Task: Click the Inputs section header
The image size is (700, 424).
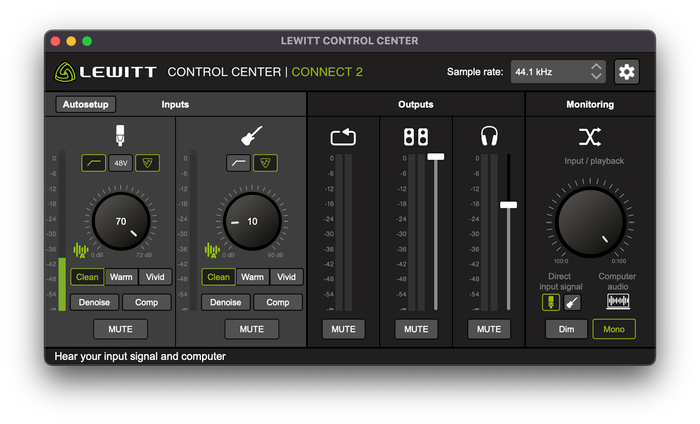Action: 175,104
